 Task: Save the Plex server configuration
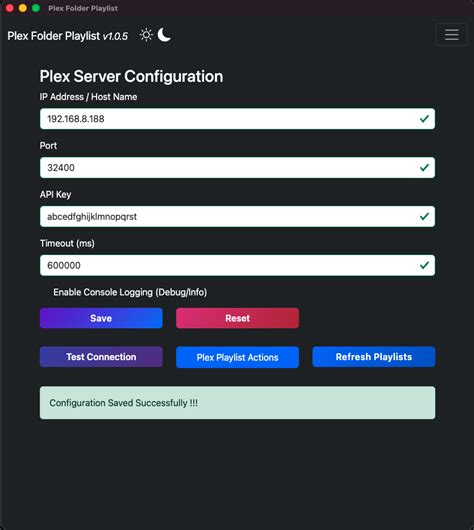(x=101, y=318)
